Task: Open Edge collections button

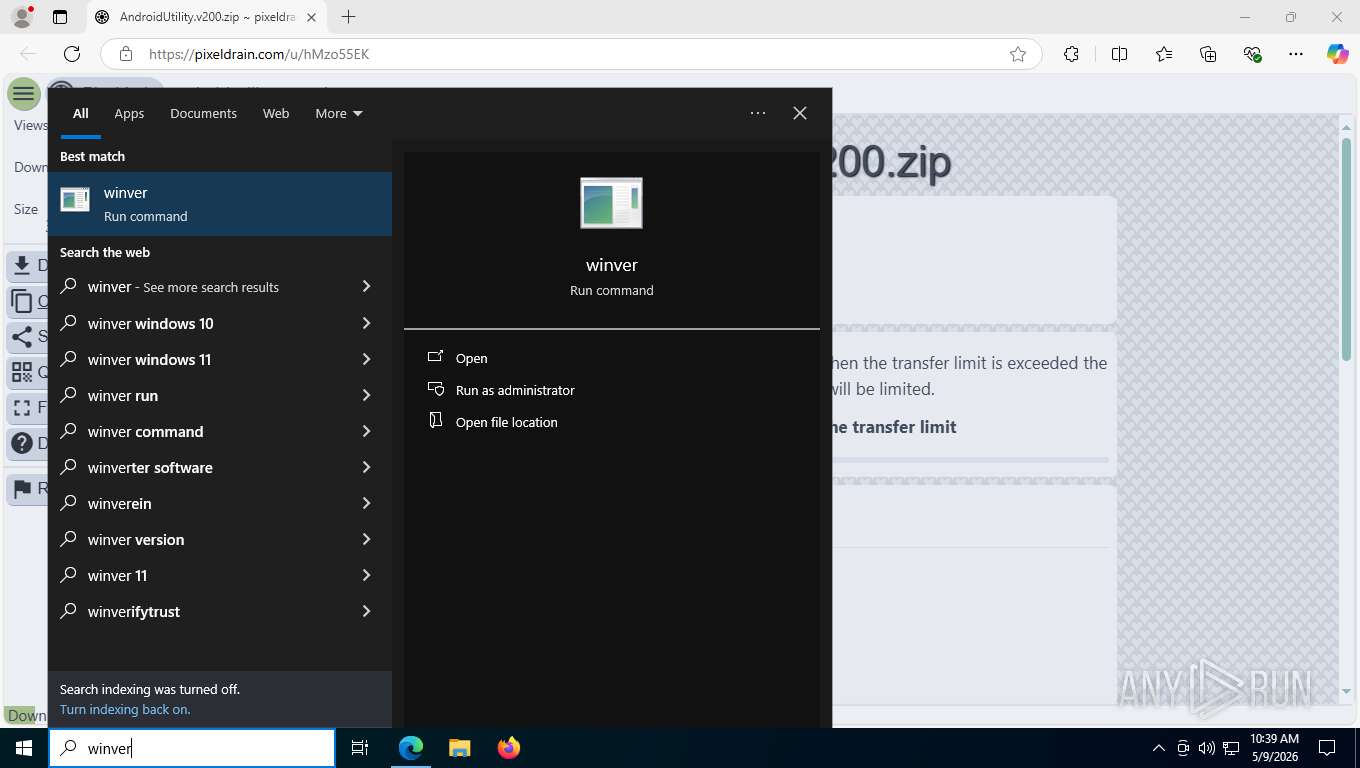Action: coord(1208,54)
